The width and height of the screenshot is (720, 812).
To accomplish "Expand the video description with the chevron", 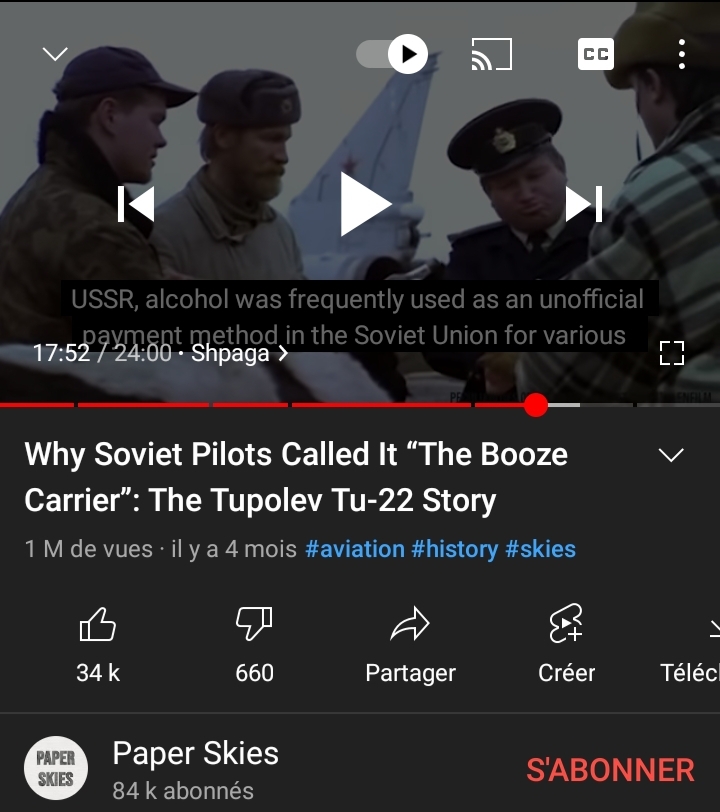I will [x=671, y=455].
